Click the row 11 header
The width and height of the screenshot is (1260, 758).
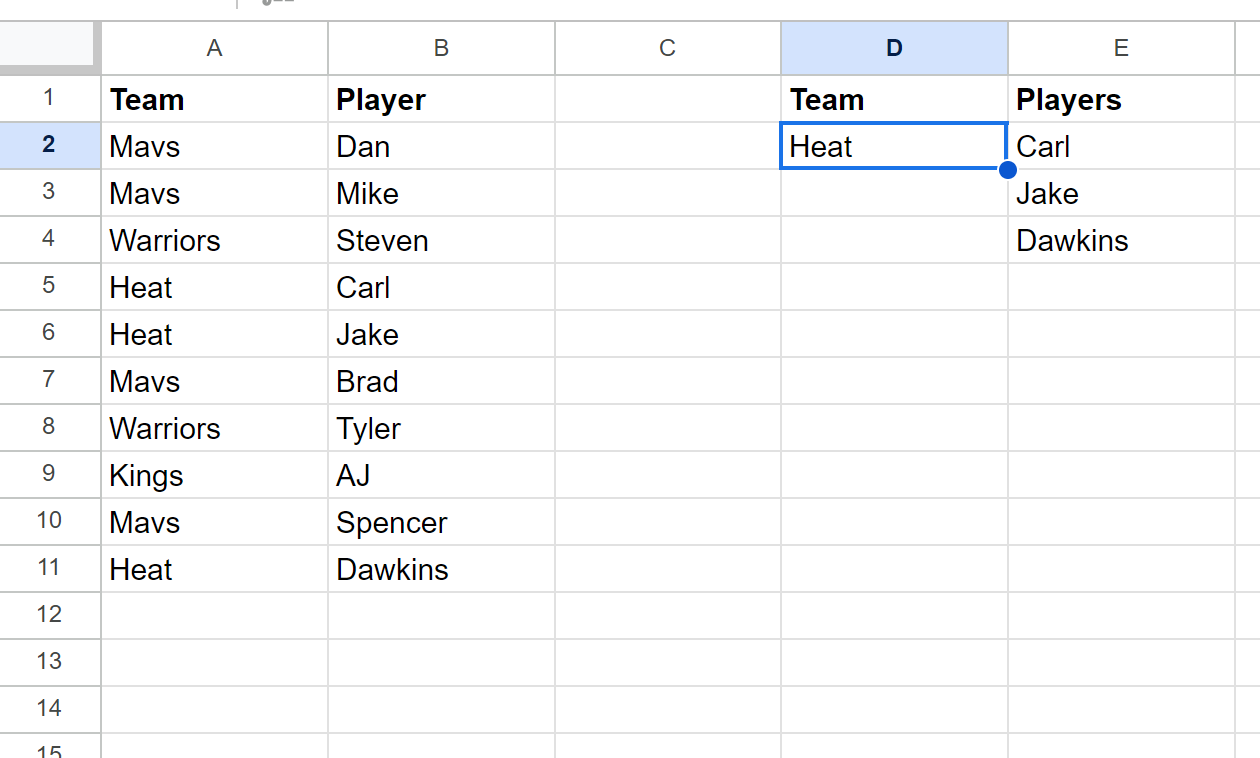[x=50, y=569]
